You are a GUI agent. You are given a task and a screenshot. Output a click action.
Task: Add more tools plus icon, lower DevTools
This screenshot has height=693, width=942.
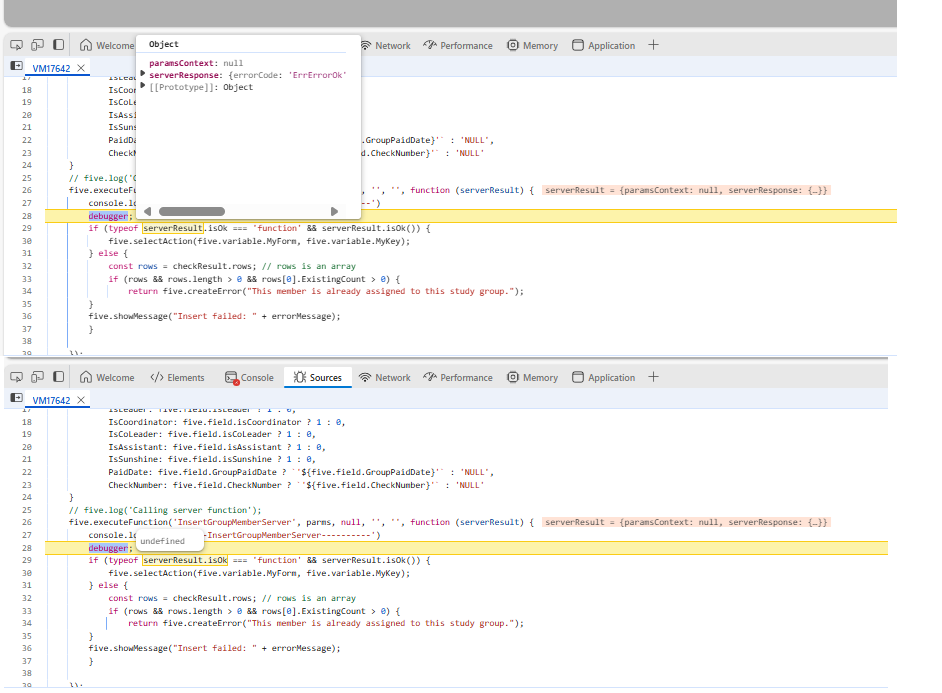tap(653, 377)
